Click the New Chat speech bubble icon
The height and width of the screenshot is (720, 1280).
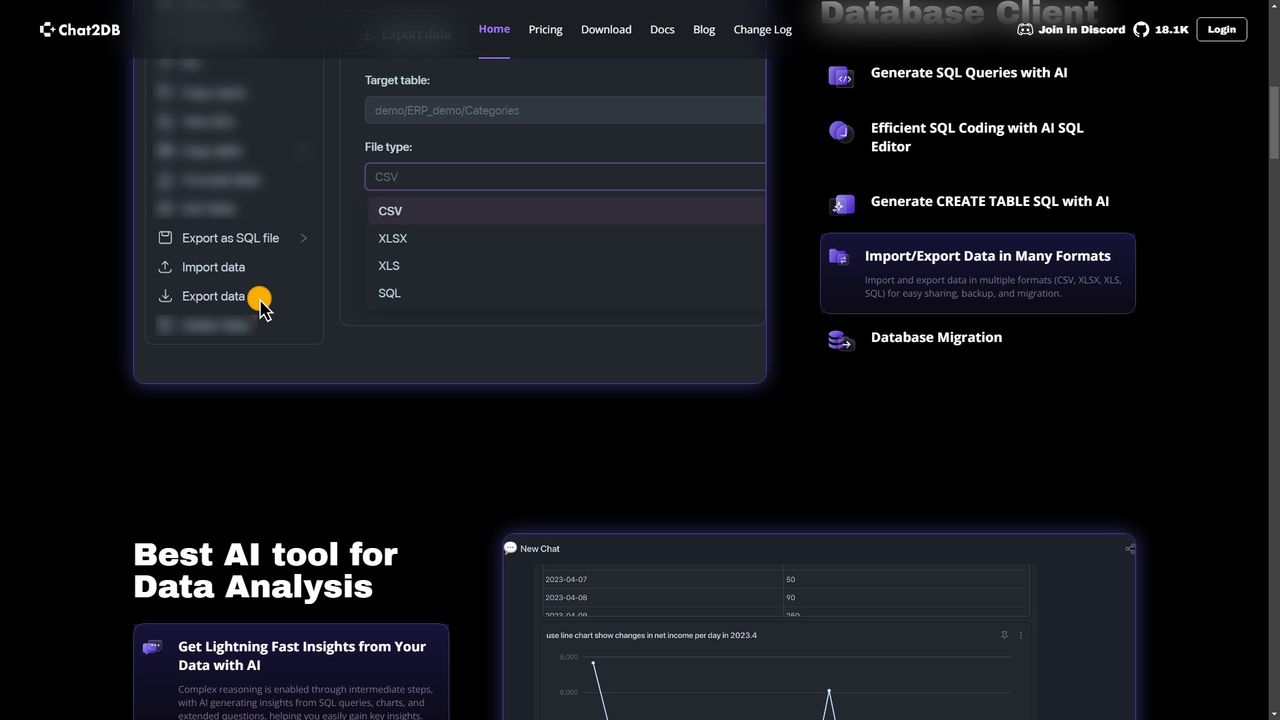pos(510,548)
